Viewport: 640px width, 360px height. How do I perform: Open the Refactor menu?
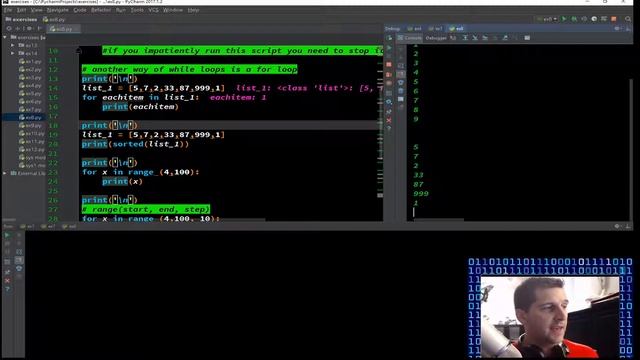click(x=101, y=10)
